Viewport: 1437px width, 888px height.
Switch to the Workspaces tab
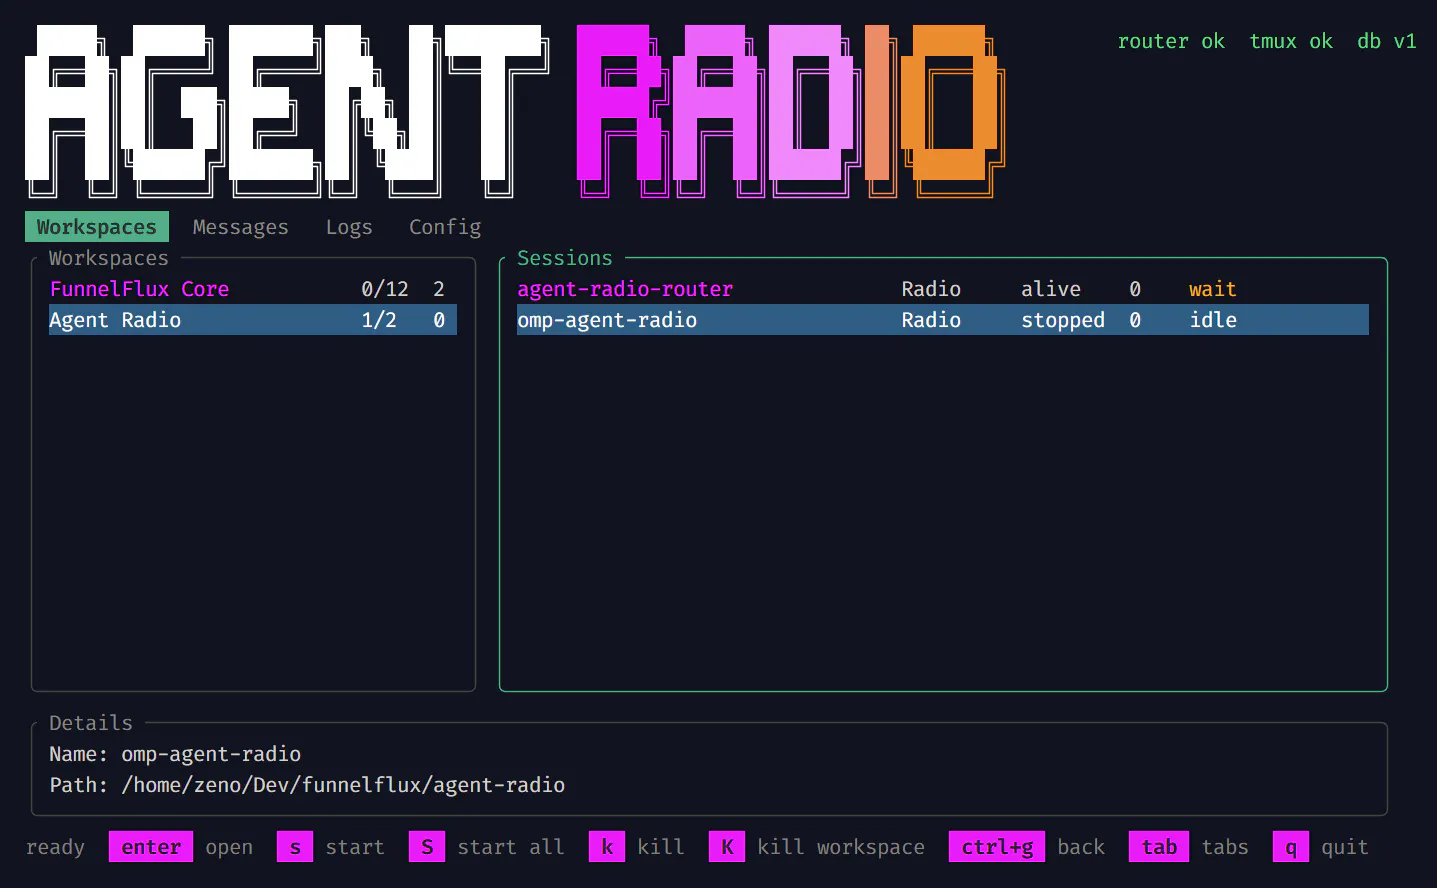97,227
